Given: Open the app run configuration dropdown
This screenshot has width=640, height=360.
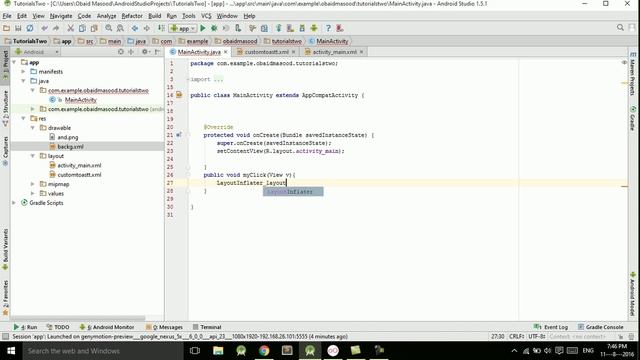Looking at the screenshot, I should (x=183, y=28).
